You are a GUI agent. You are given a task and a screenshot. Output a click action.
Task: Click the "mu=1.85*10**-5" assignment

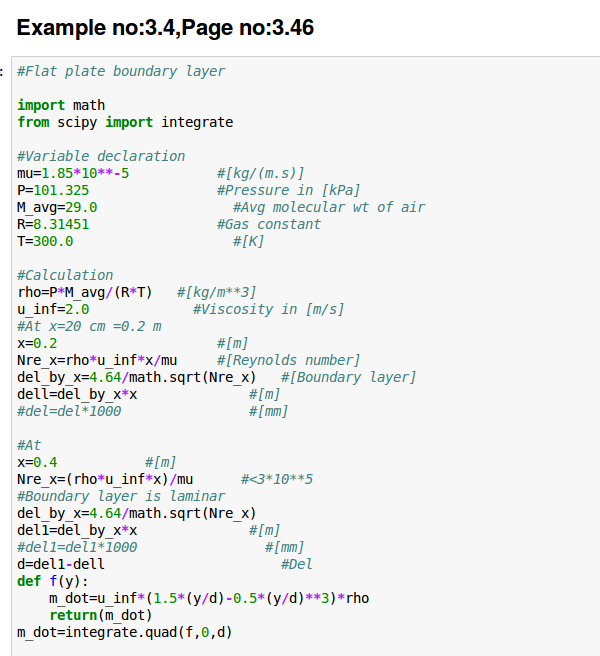pyautogui.click(x=73, y=173)
